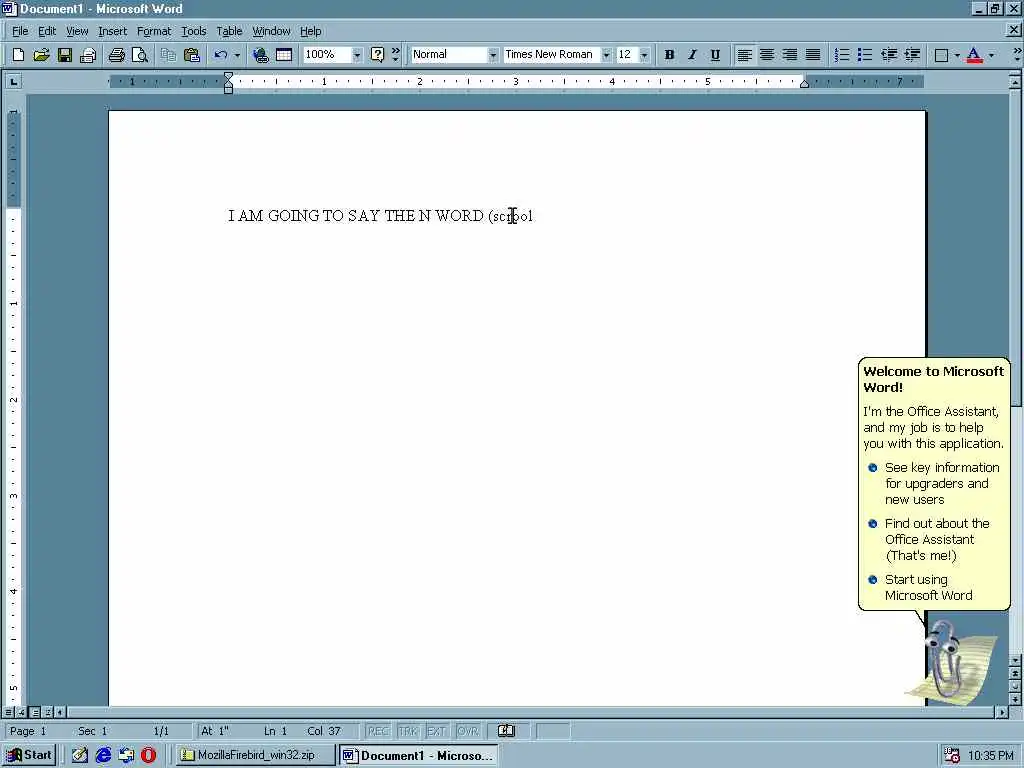
Task: Open the Tables and Borders toolbar icon
Action: coord(284,55)
